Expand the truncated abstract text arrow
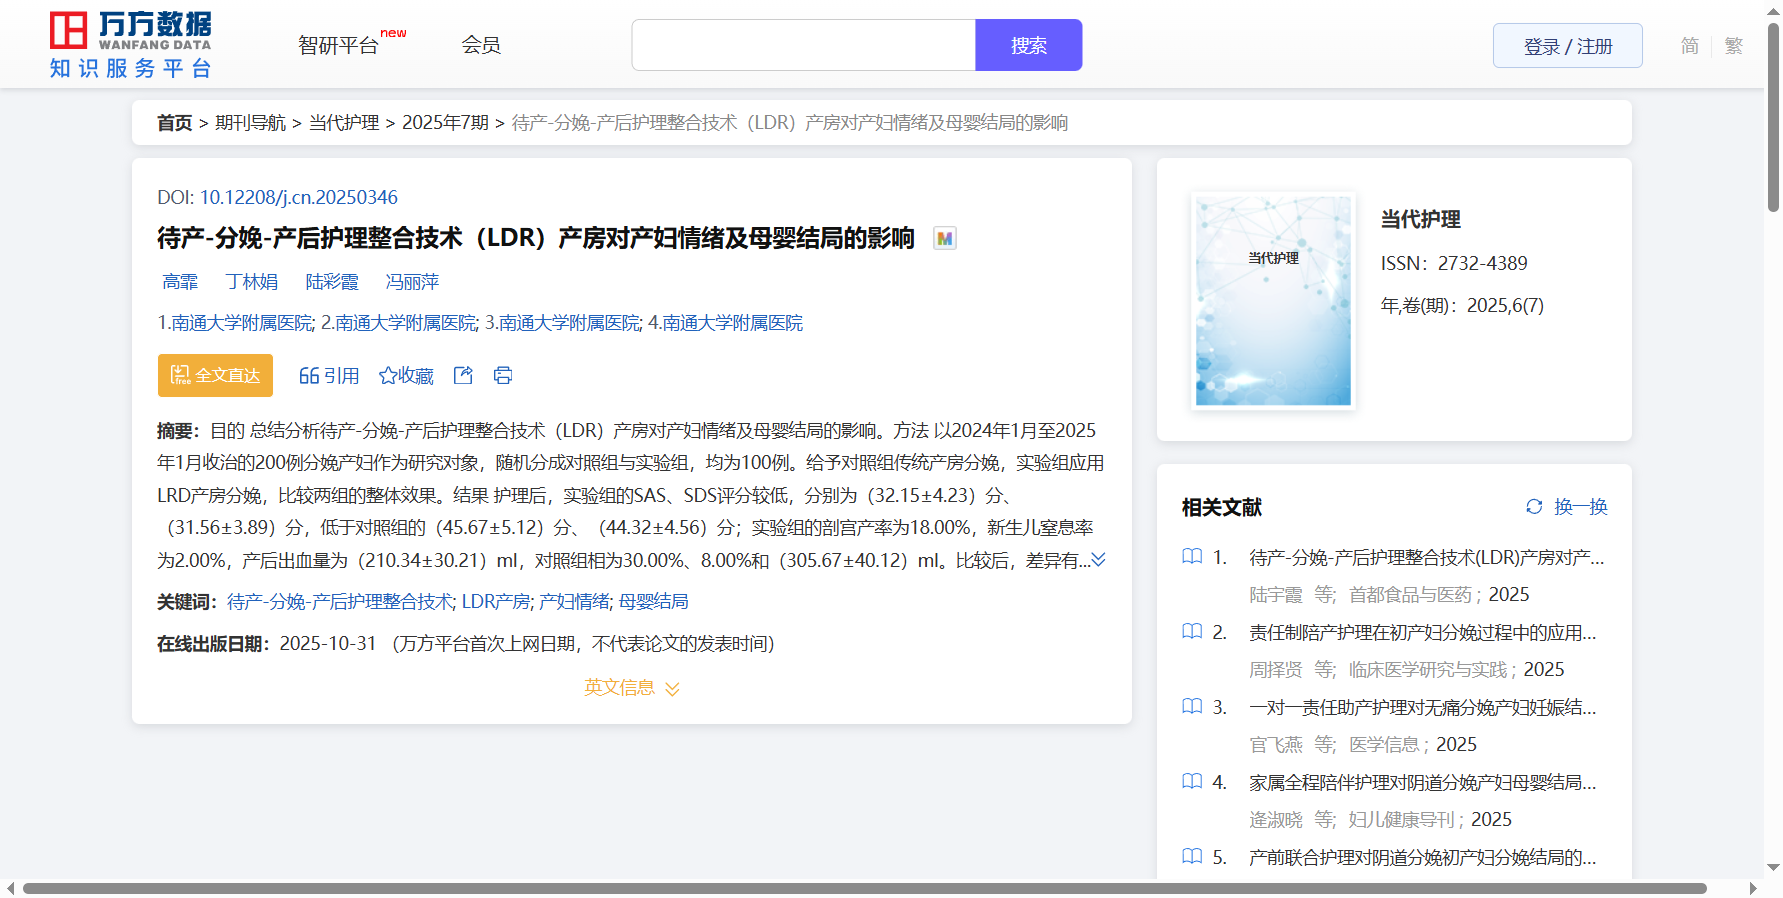The width and height of the screenshot is (1783, 898). coord(1098,560)
